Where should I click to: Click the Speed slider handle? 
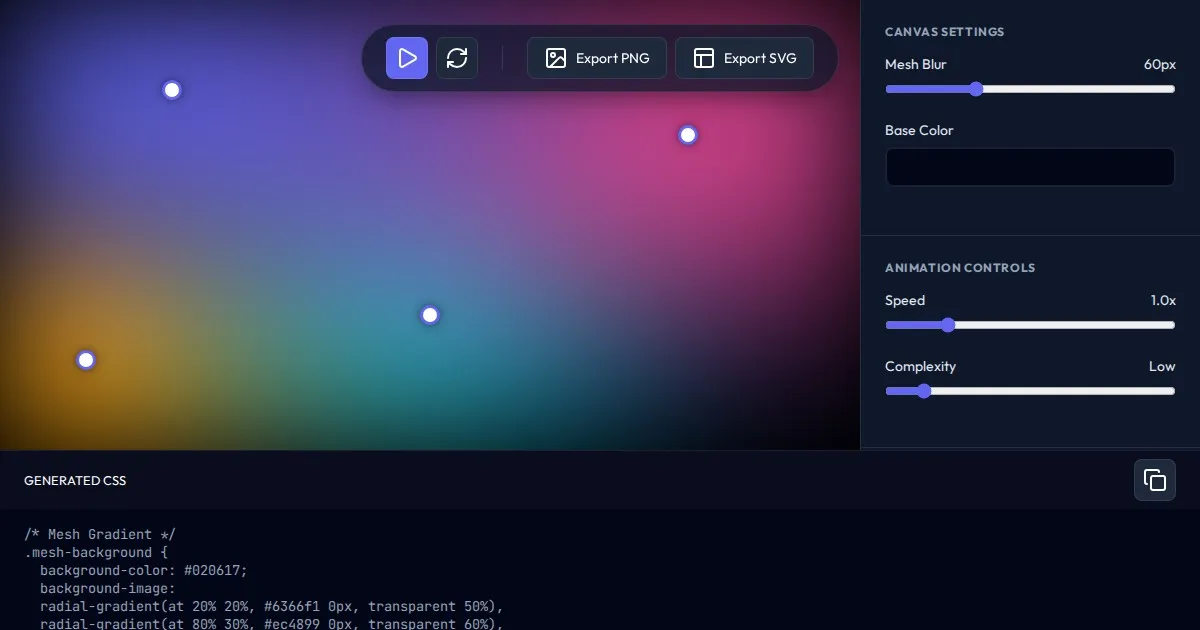click(x=948, y=325)
